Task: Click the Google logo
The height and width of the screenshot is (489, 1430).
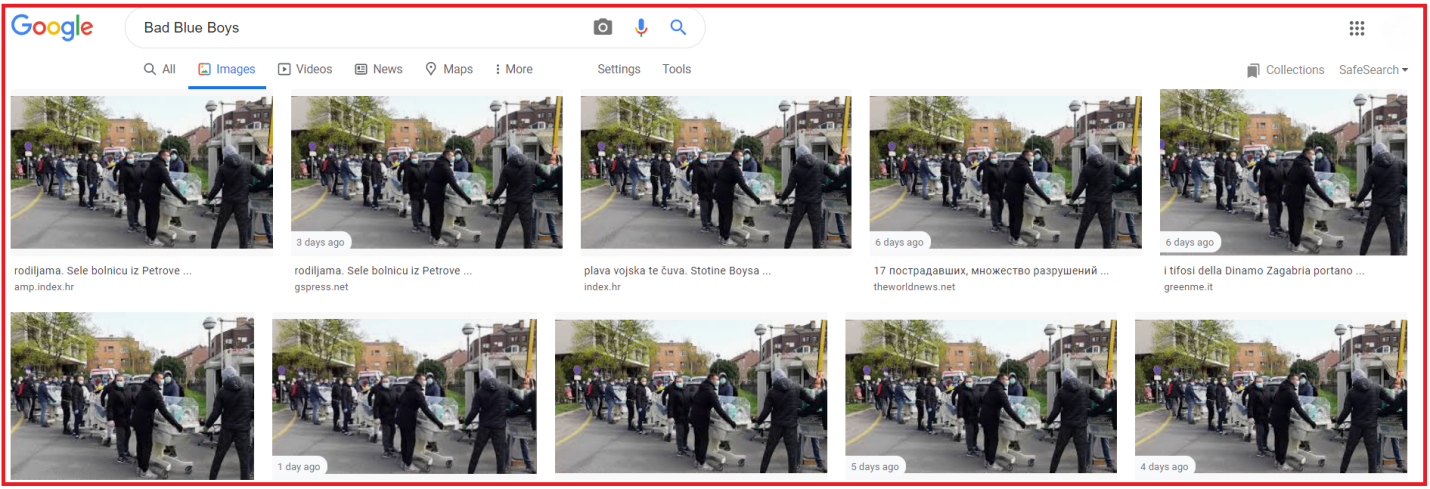Action: 52,28
